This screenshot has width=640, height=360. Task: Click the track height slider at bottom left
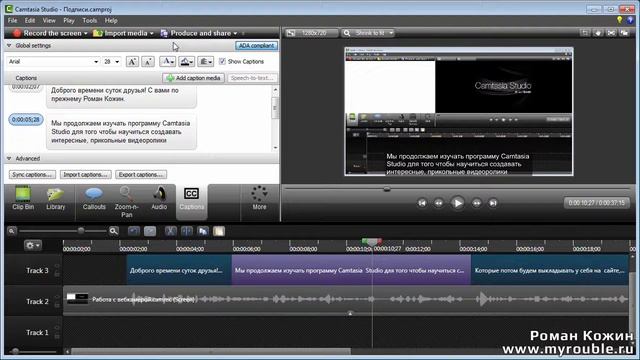click(15, 351)
